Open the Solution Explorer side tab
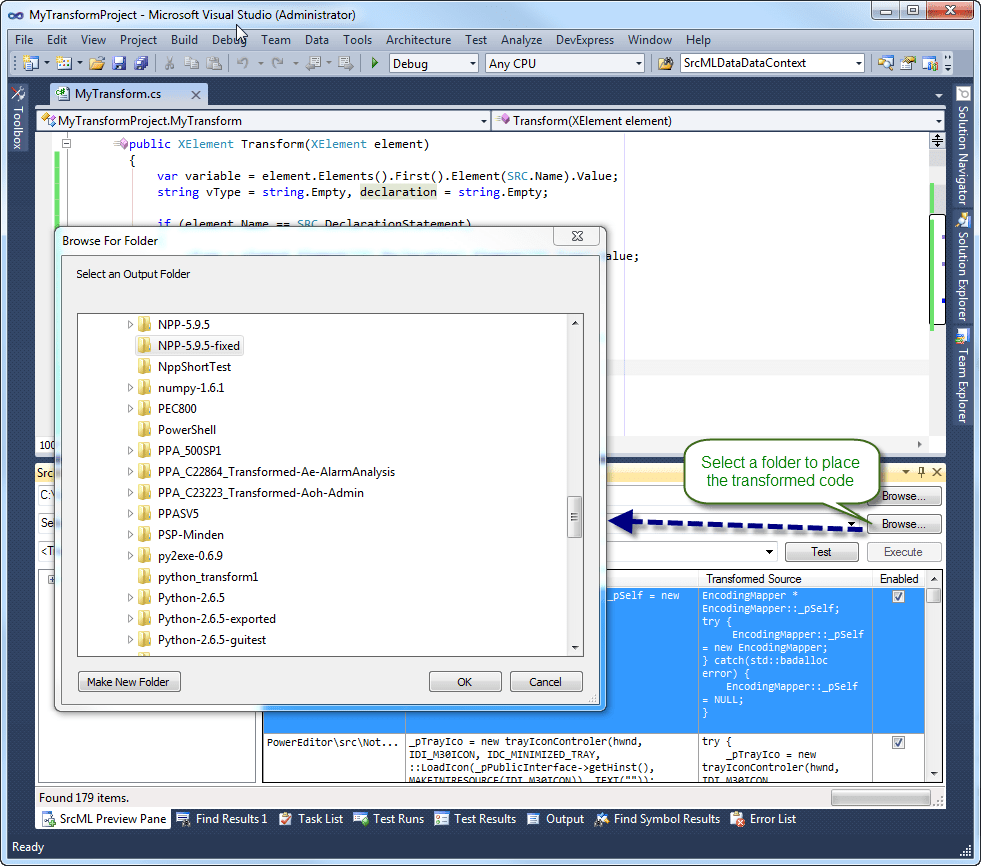The width and height of the screenshot is (981, 866). 963,267
